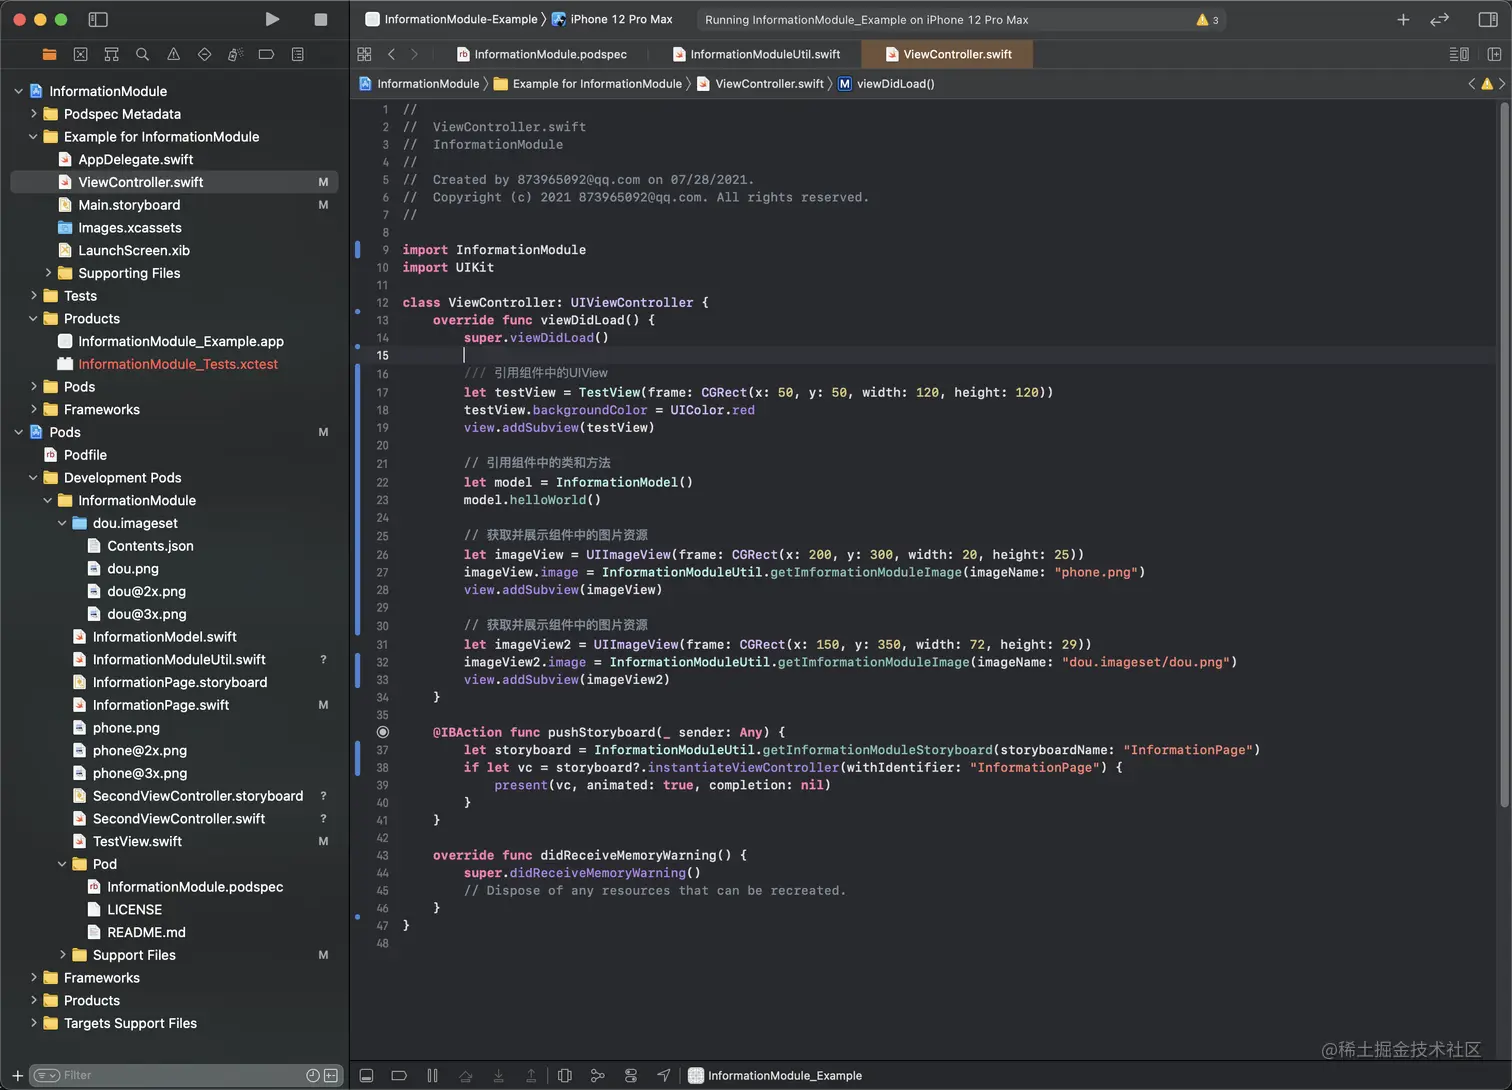This screenshot has height=1090, width=1512.
Task: Toggle the inspector panel on the right
Action: pos(1487,19)
